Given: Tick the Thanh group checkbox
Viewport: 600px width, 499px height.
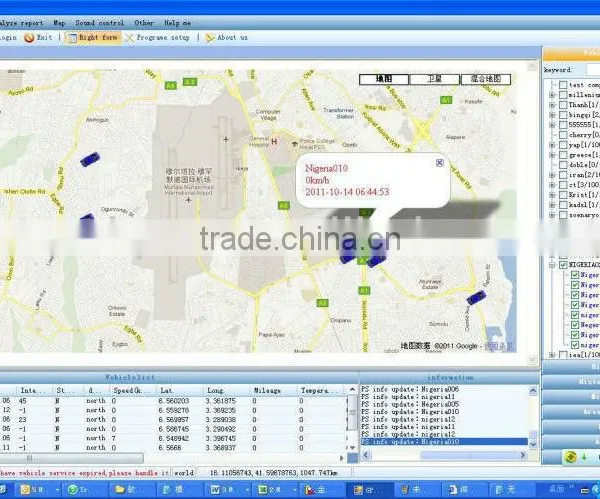Looking at the screenshot, I should (x=563, y=104).
